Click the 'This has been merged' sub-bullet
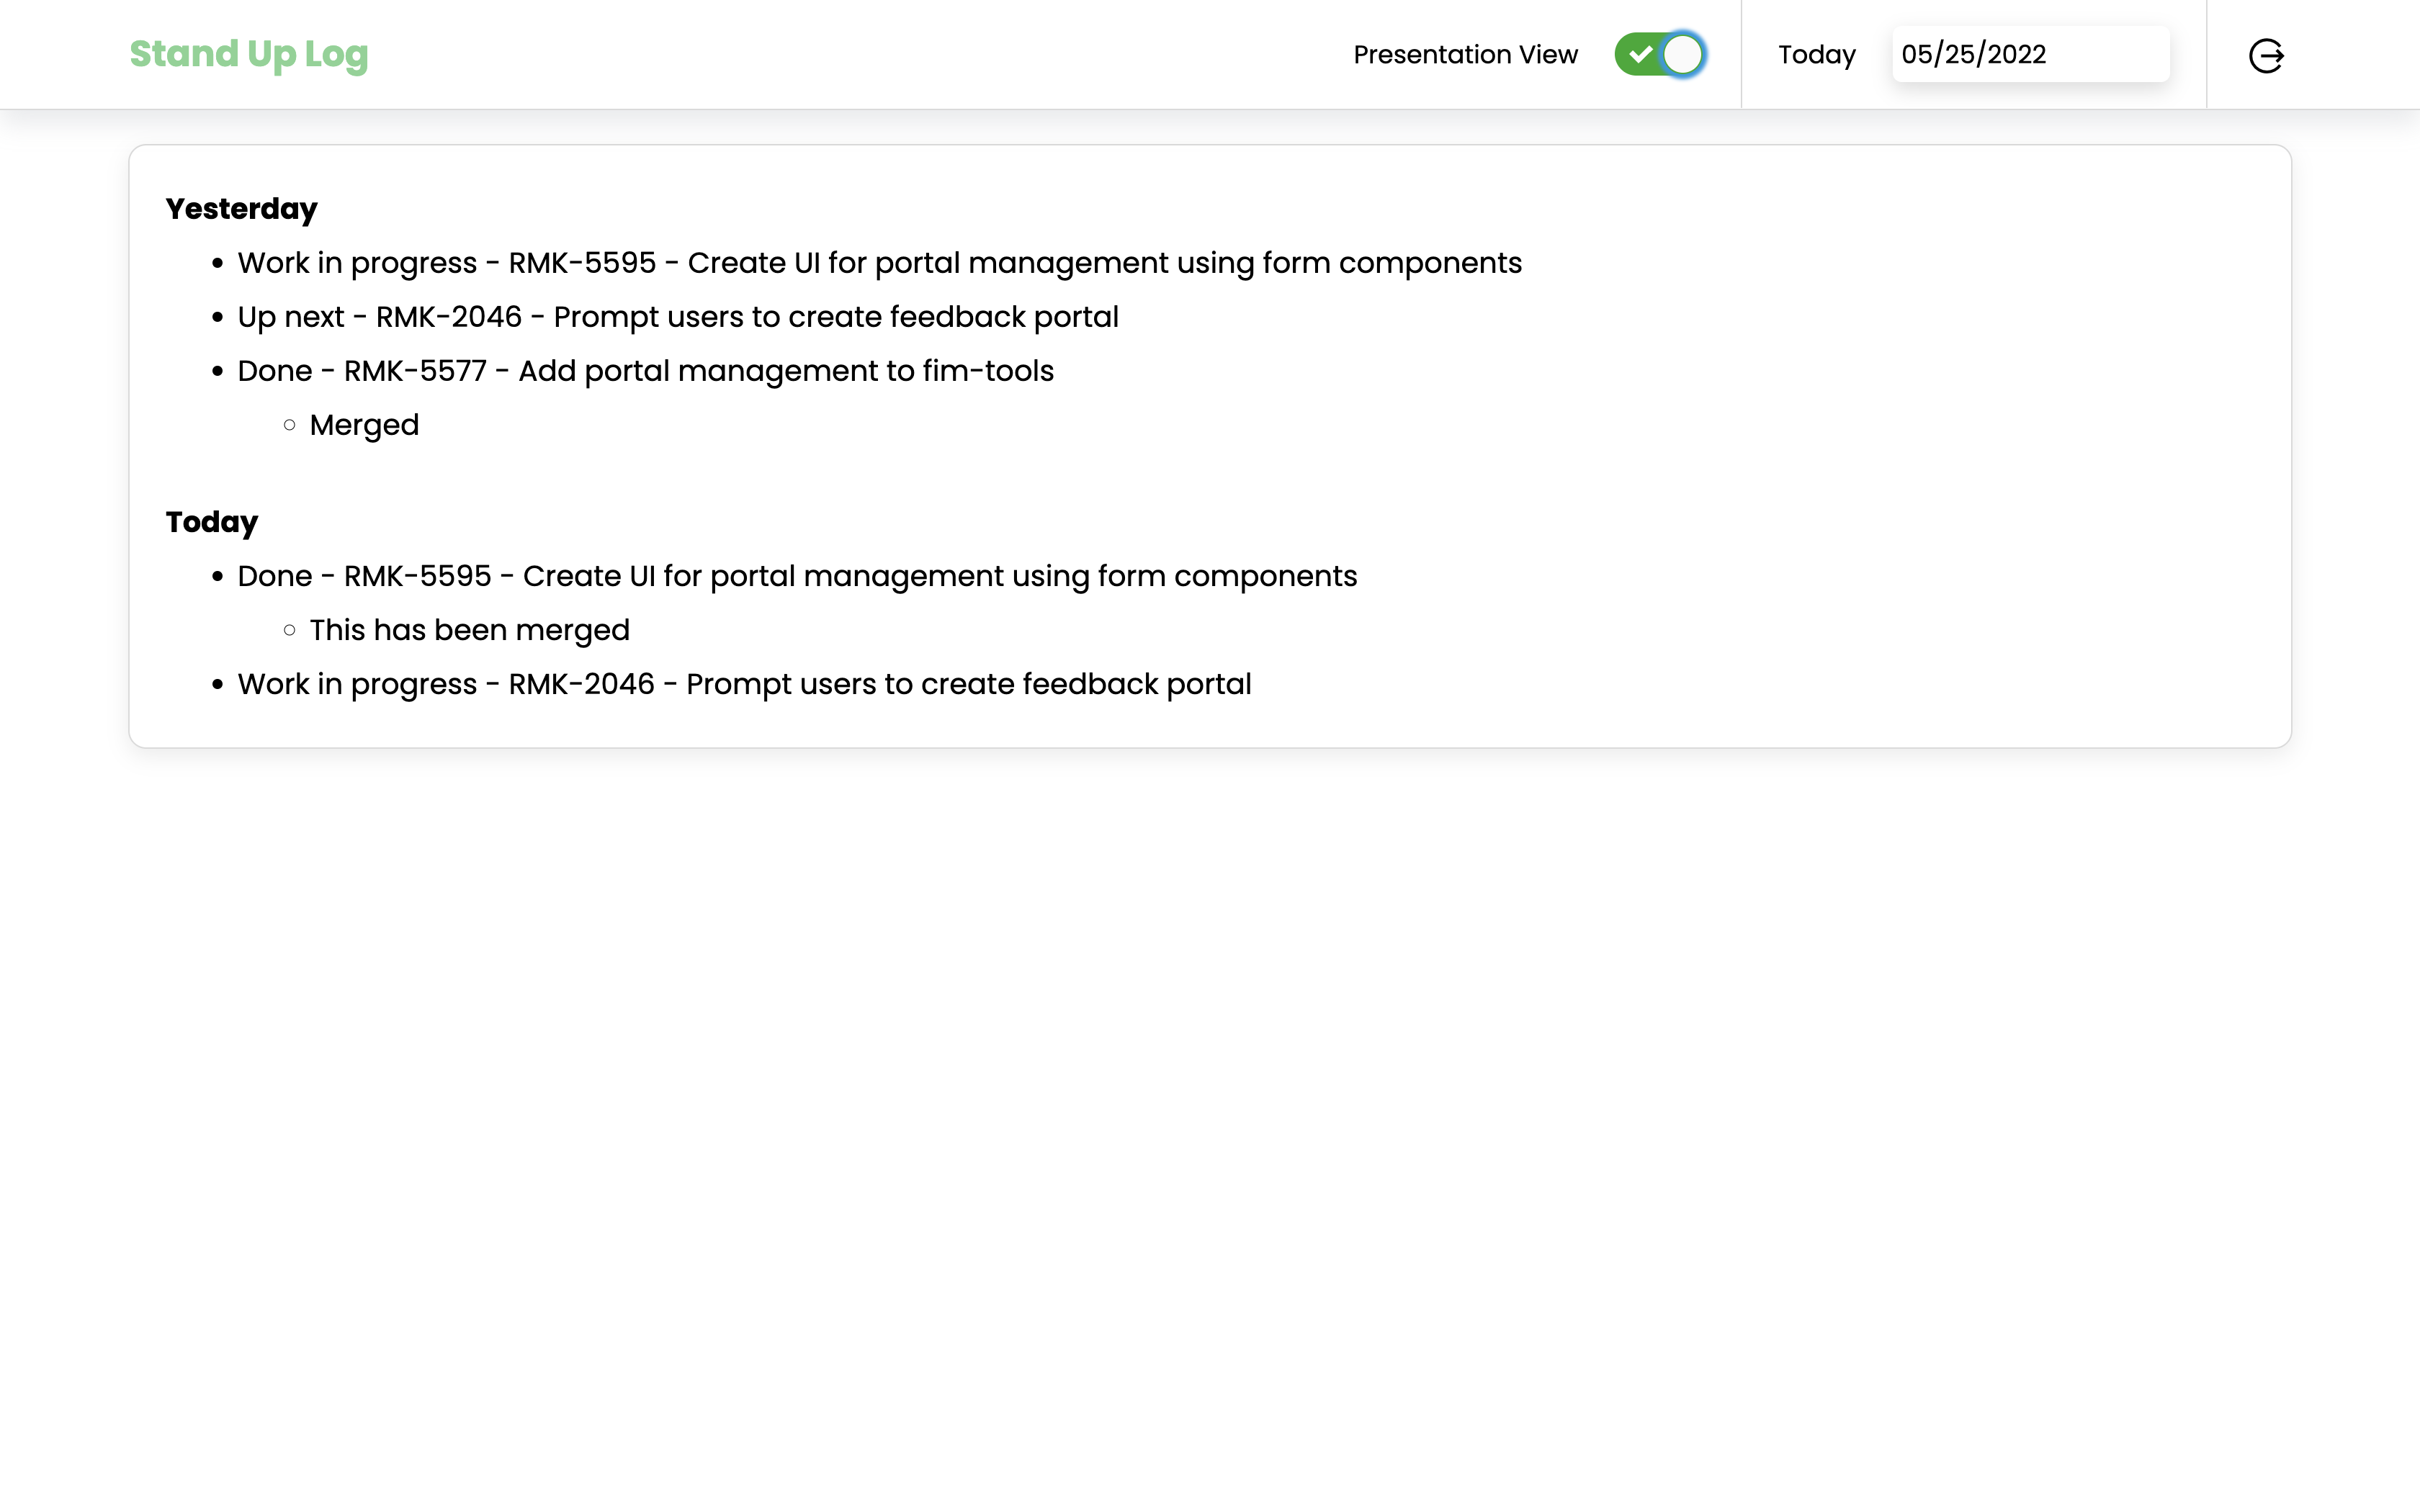Screen dimensions: 2420x1512 [469, 630]
